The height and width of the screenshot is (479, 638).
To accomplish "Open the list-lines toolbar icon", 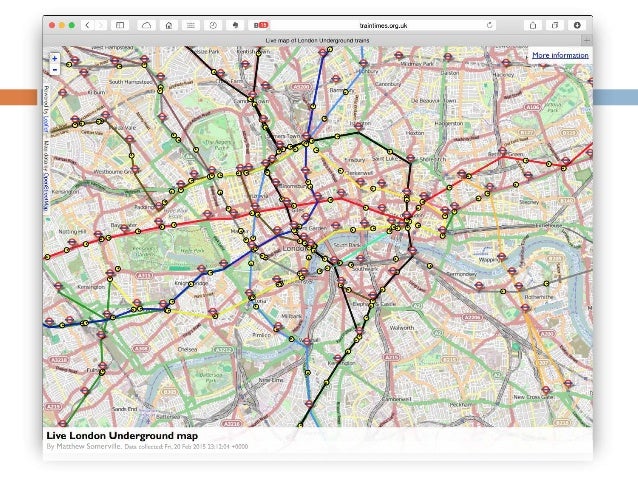I will (191, 25).
